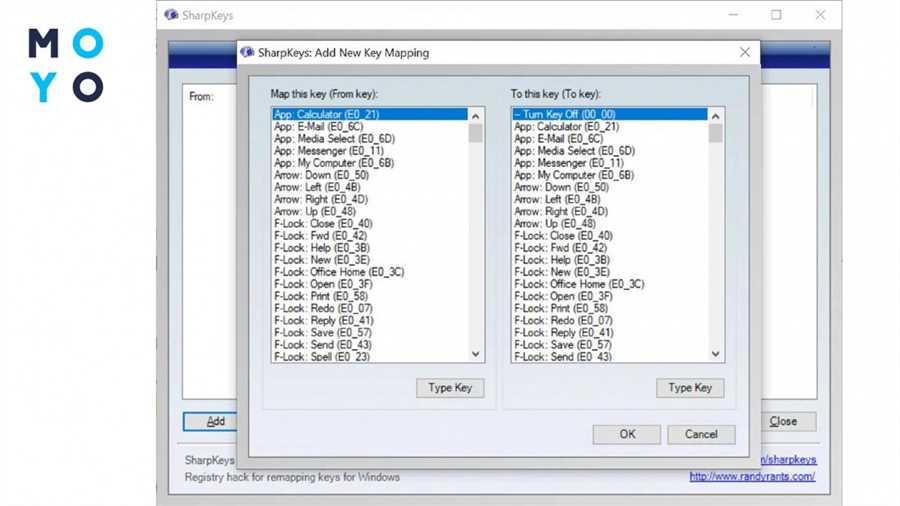Choose F-Lock: Office Home in To list
This screenshot has width=900, height=506.
pyautogui.click(x=579, y=284)
